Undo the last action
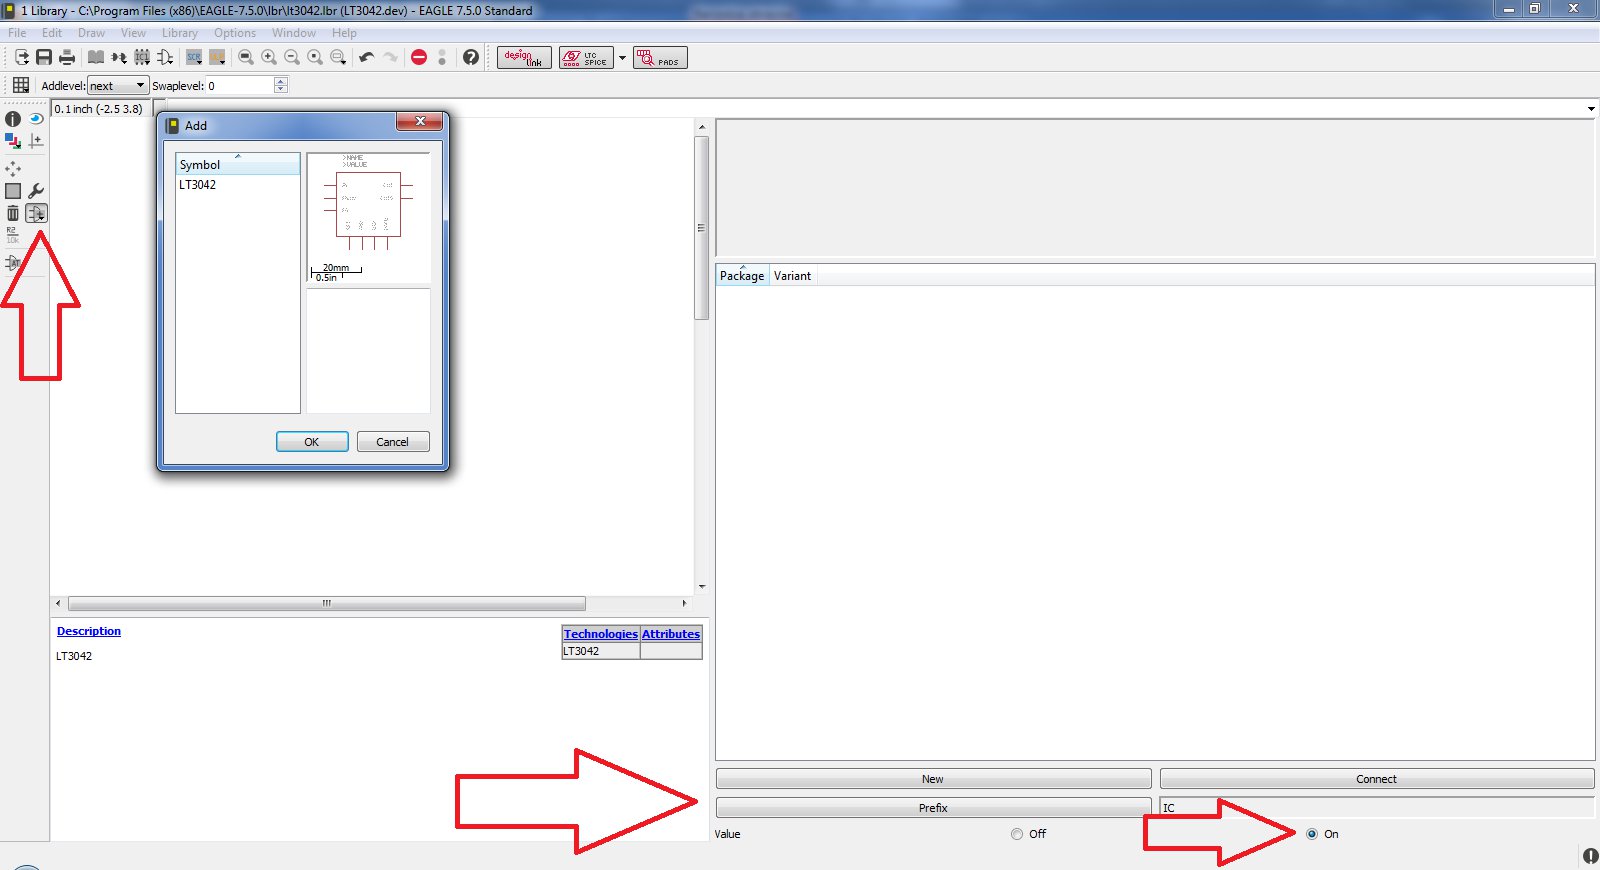The width and height of the screenshot is (1600, 870). (367, 58)
